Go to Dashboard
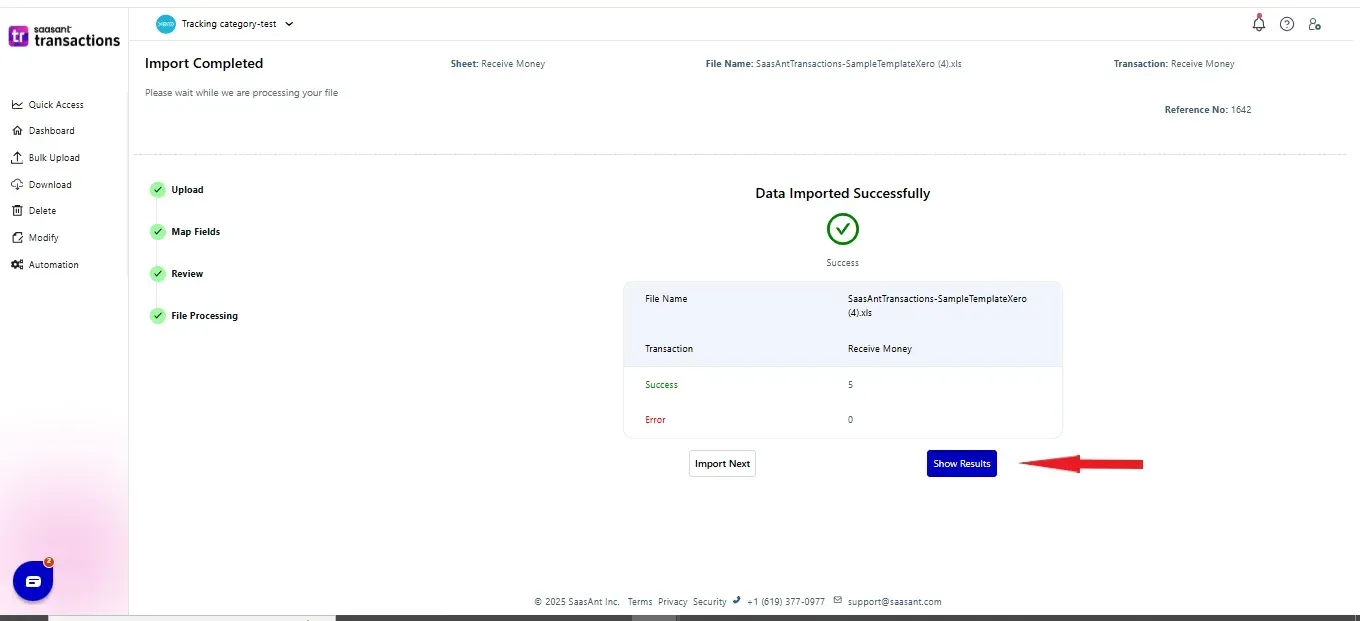This screenshot has width=1360, height=621. [x=51, y=131]
